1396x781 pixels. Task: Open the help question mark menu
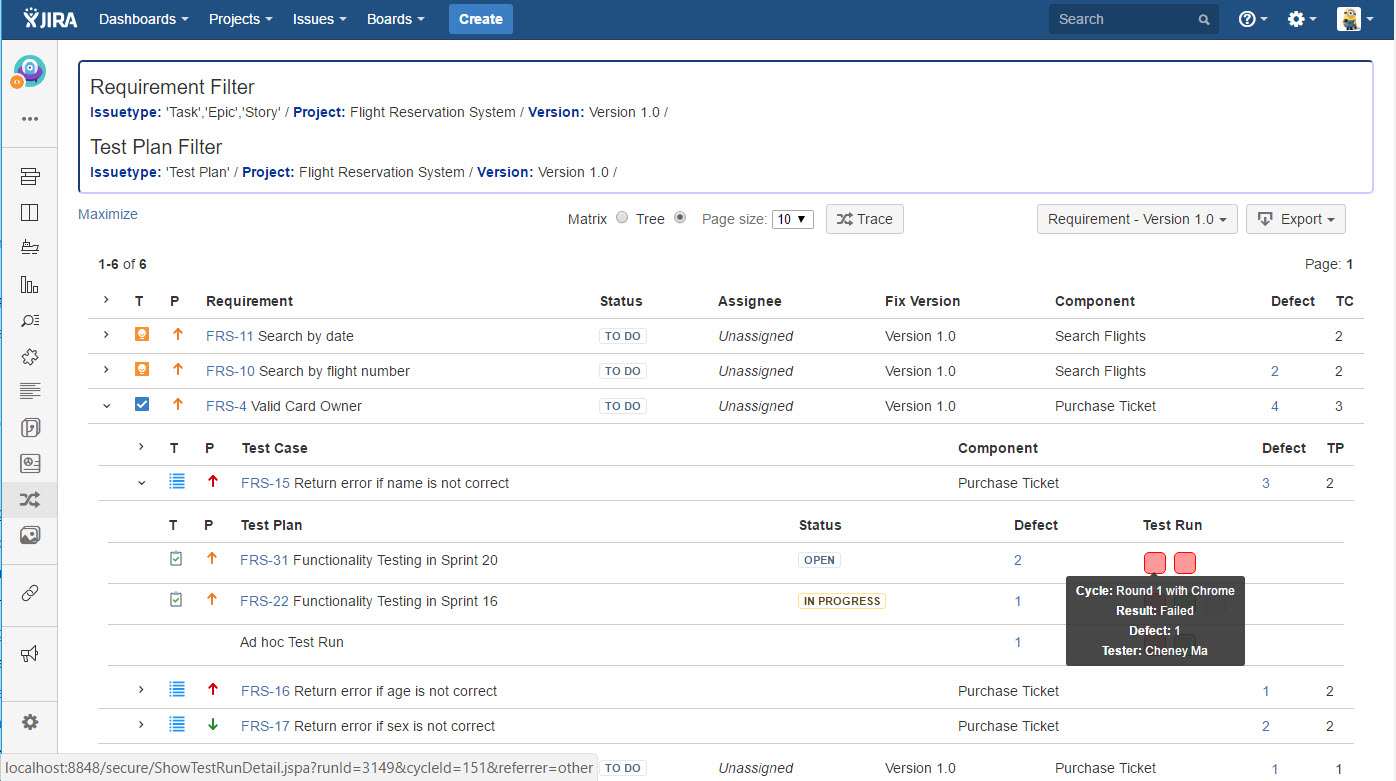[1252, 19]
